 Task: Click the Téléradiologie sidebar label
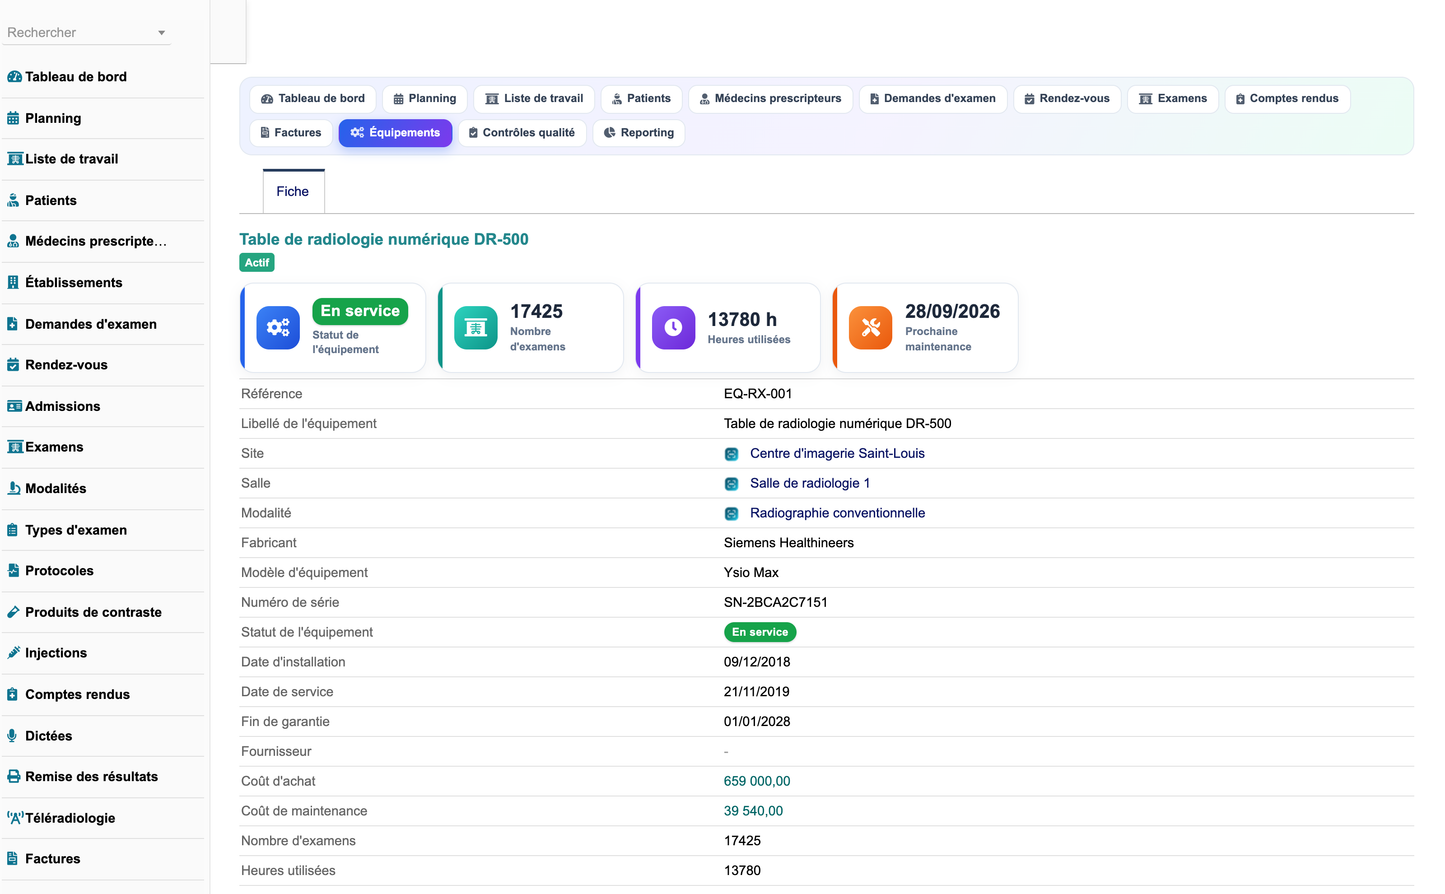(x=70, y=818)
